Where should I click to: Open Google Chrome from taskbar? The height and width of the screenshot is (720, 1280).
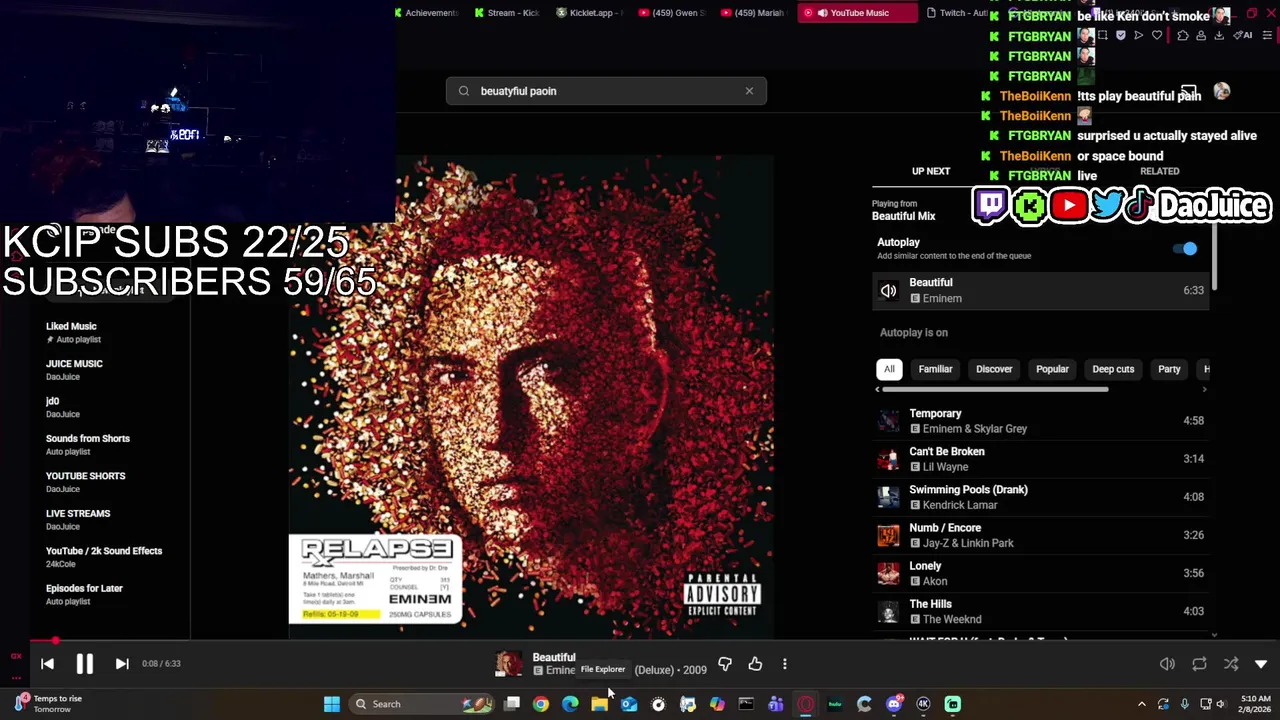tap(541, 704)
